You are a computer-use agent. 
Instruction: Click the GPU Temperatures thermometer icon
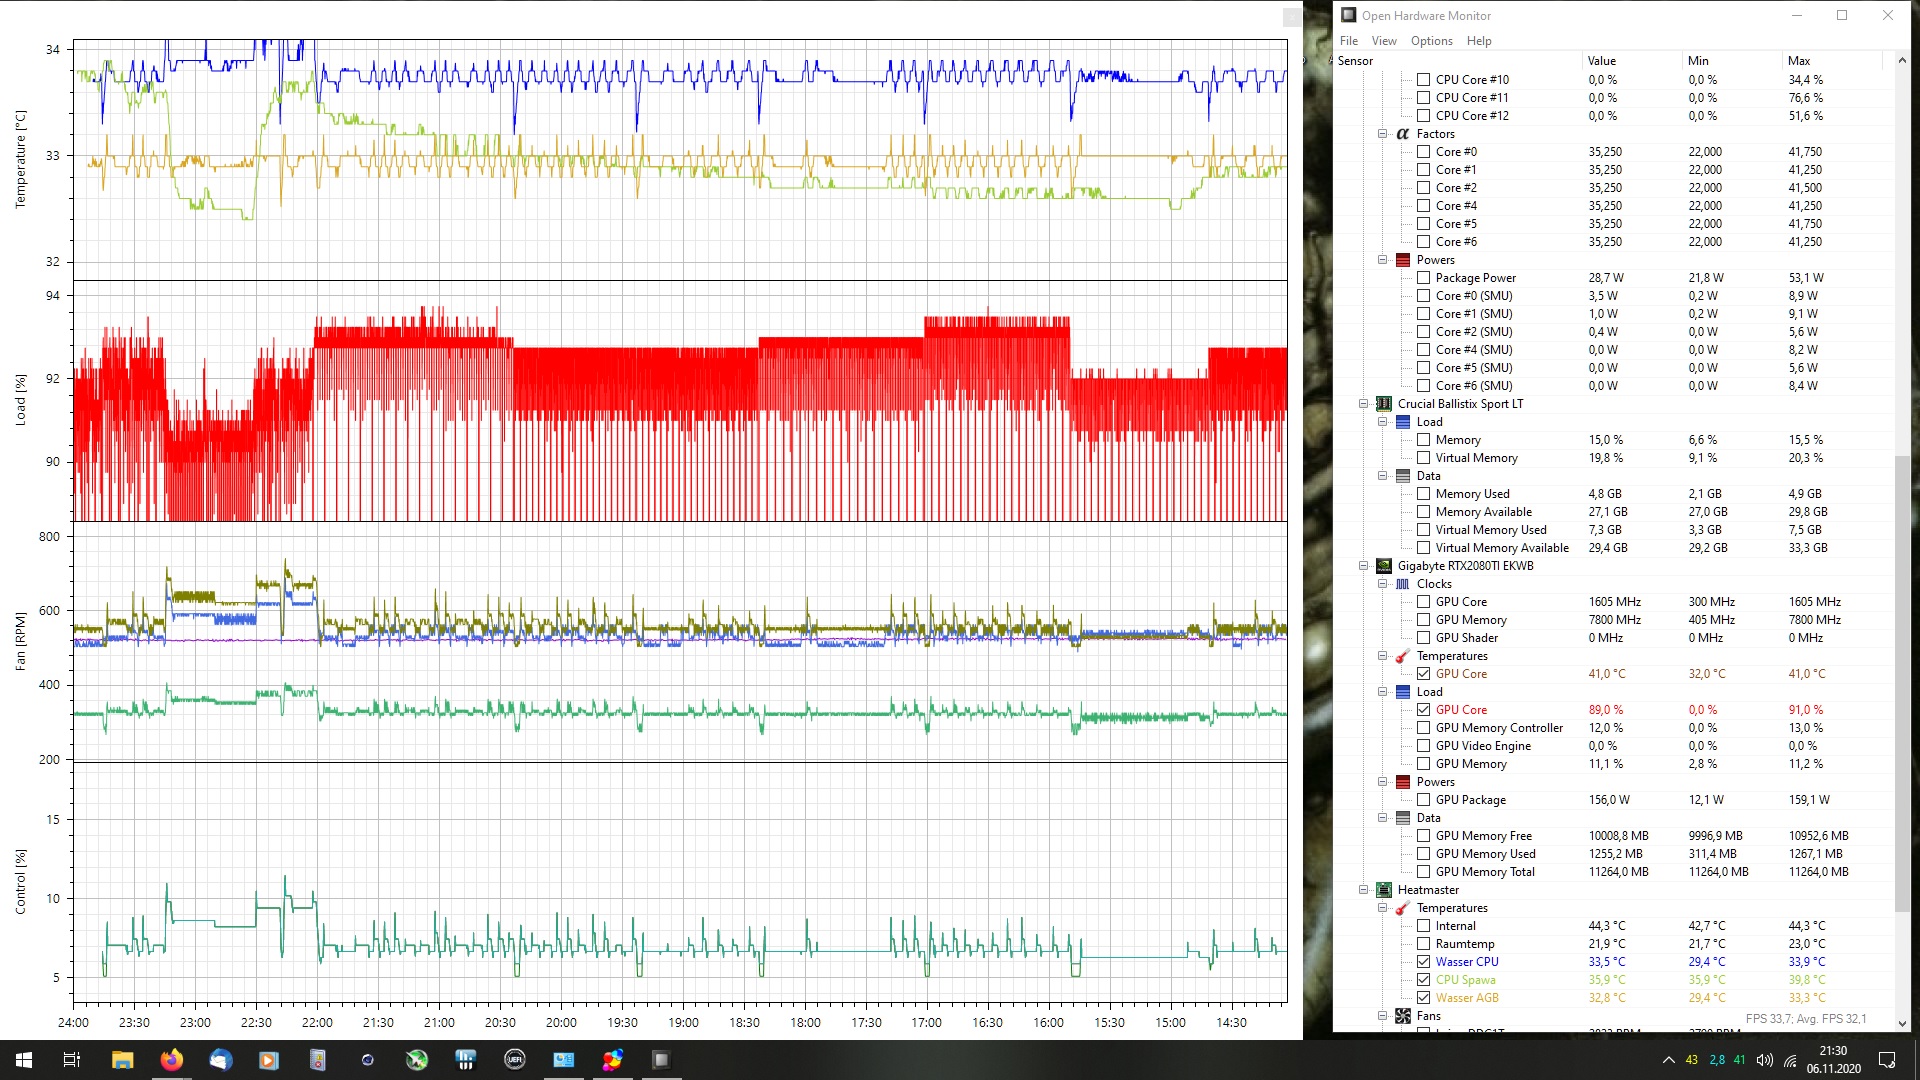(1403, 656)
